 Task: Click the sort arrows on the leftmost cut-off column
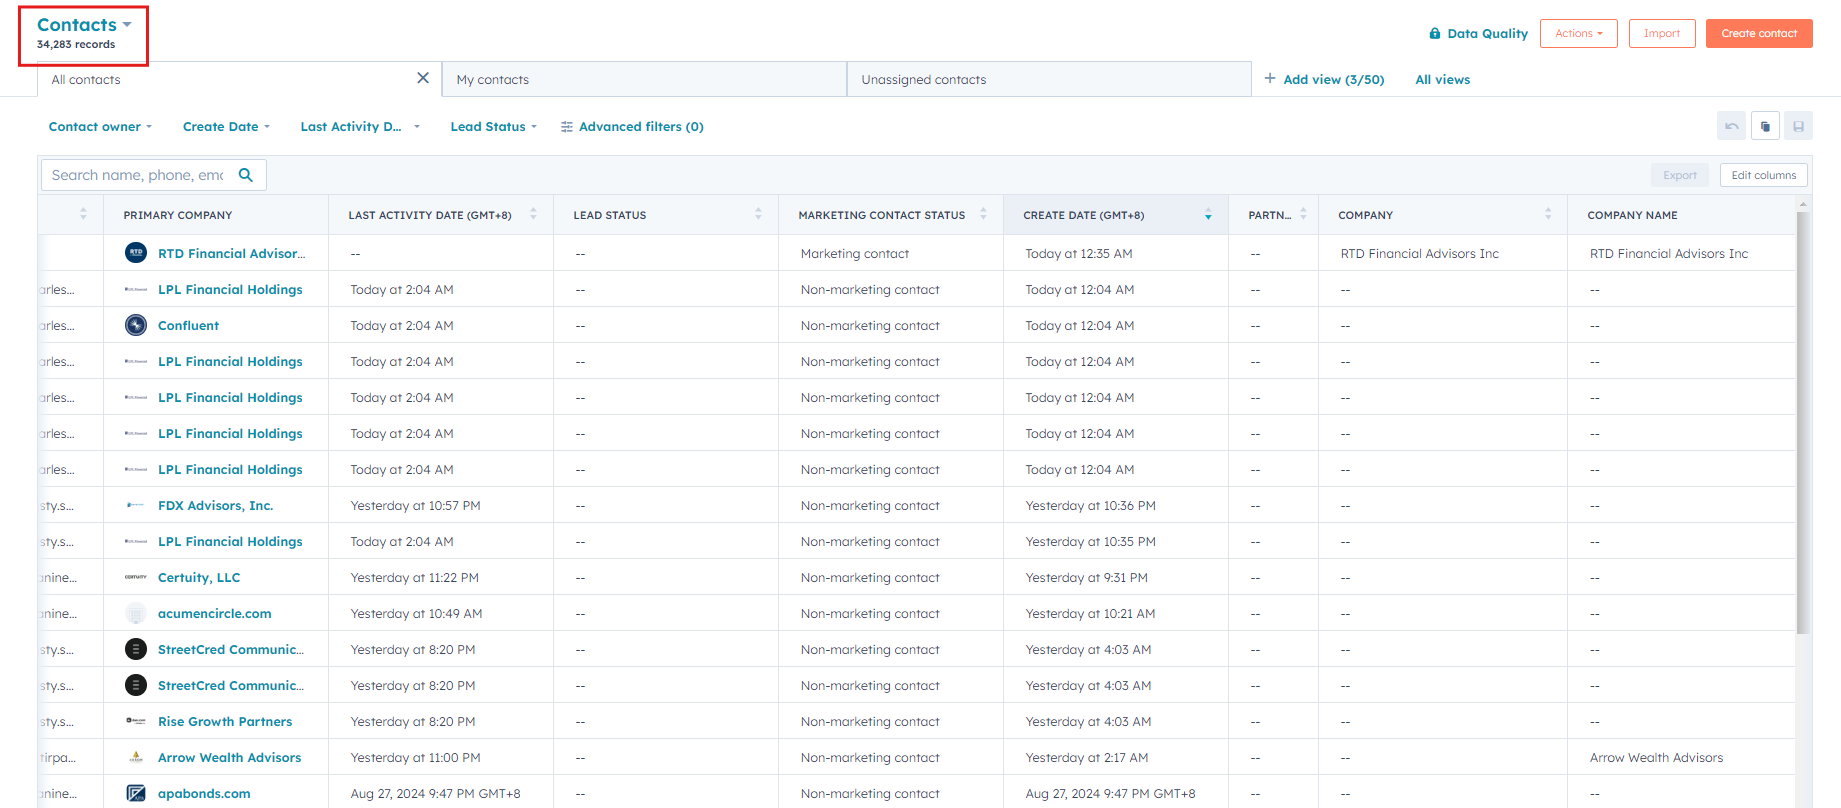(83, 214)
